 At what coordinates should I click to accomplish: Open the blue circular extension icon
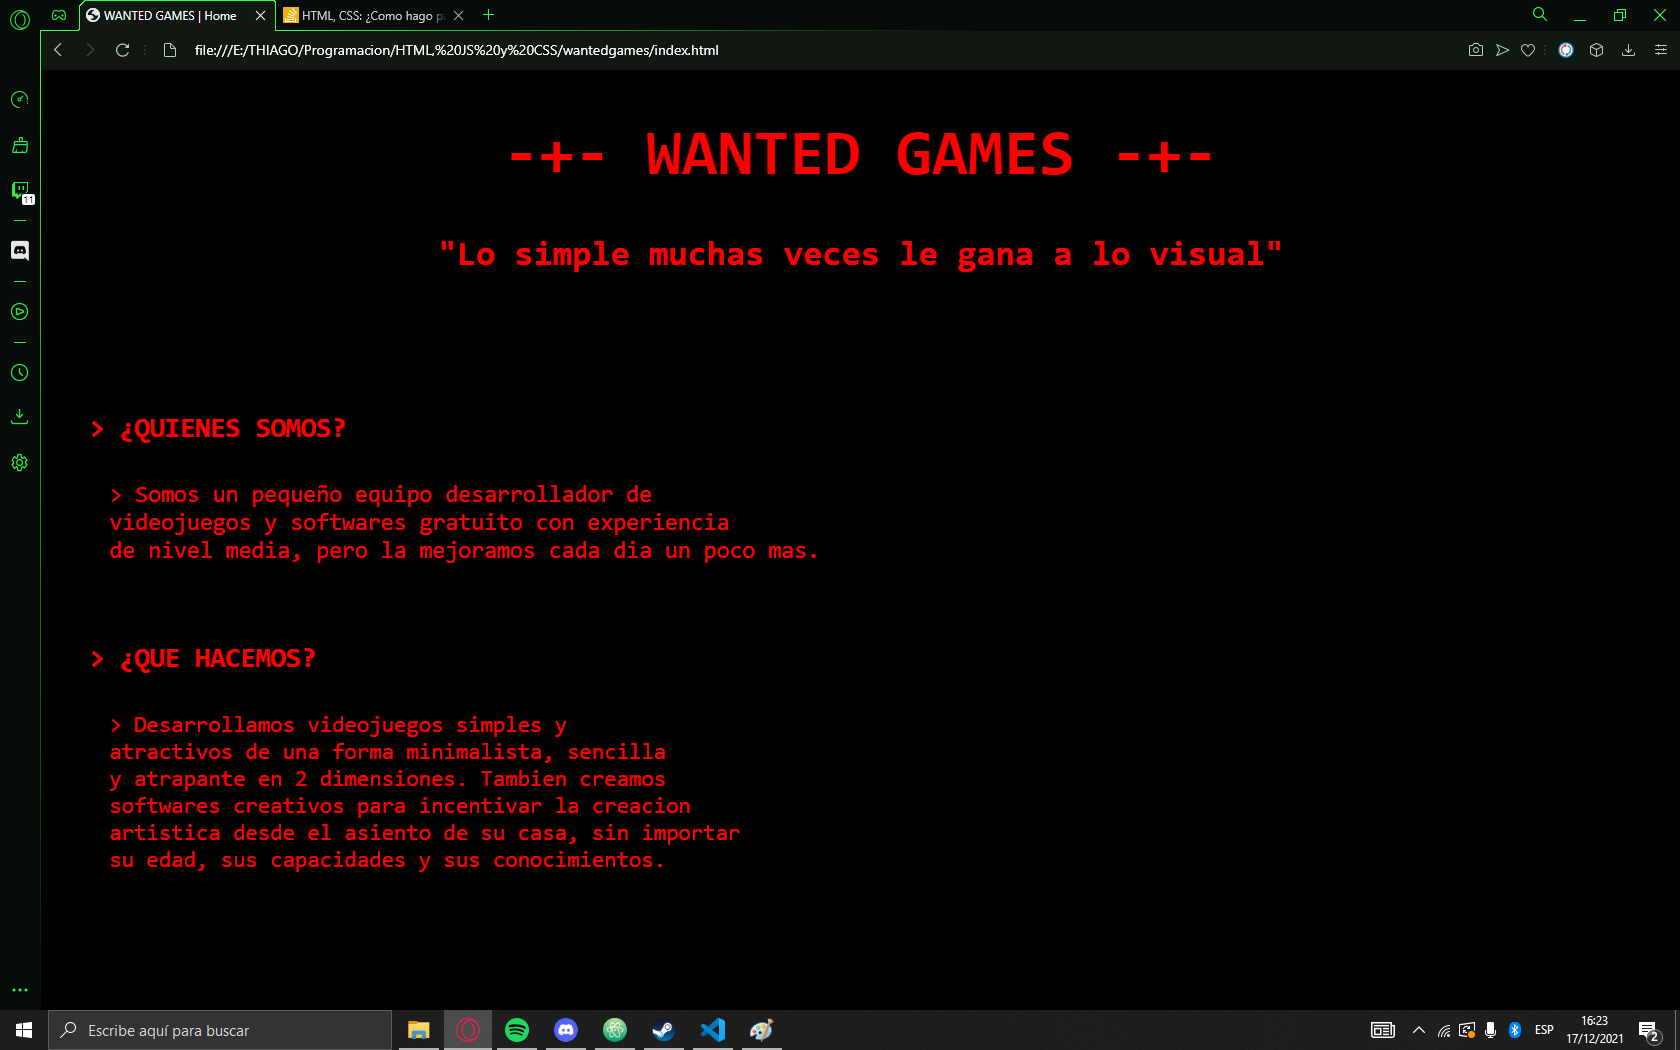click(1566, 50)
